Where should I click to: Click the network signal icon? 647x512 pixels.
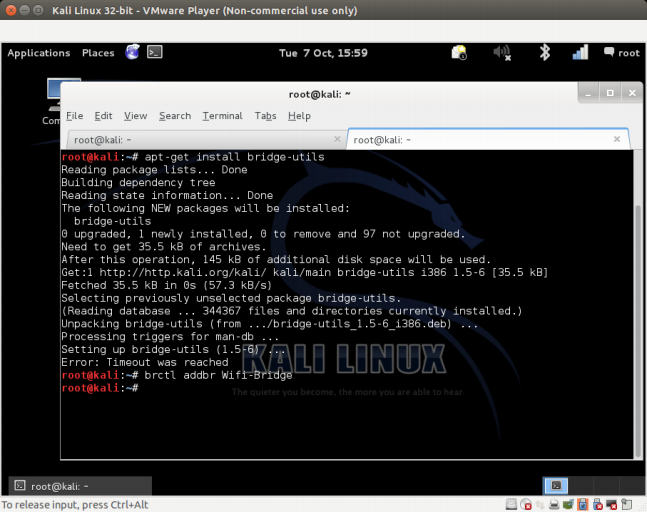[x=580, y=53]
